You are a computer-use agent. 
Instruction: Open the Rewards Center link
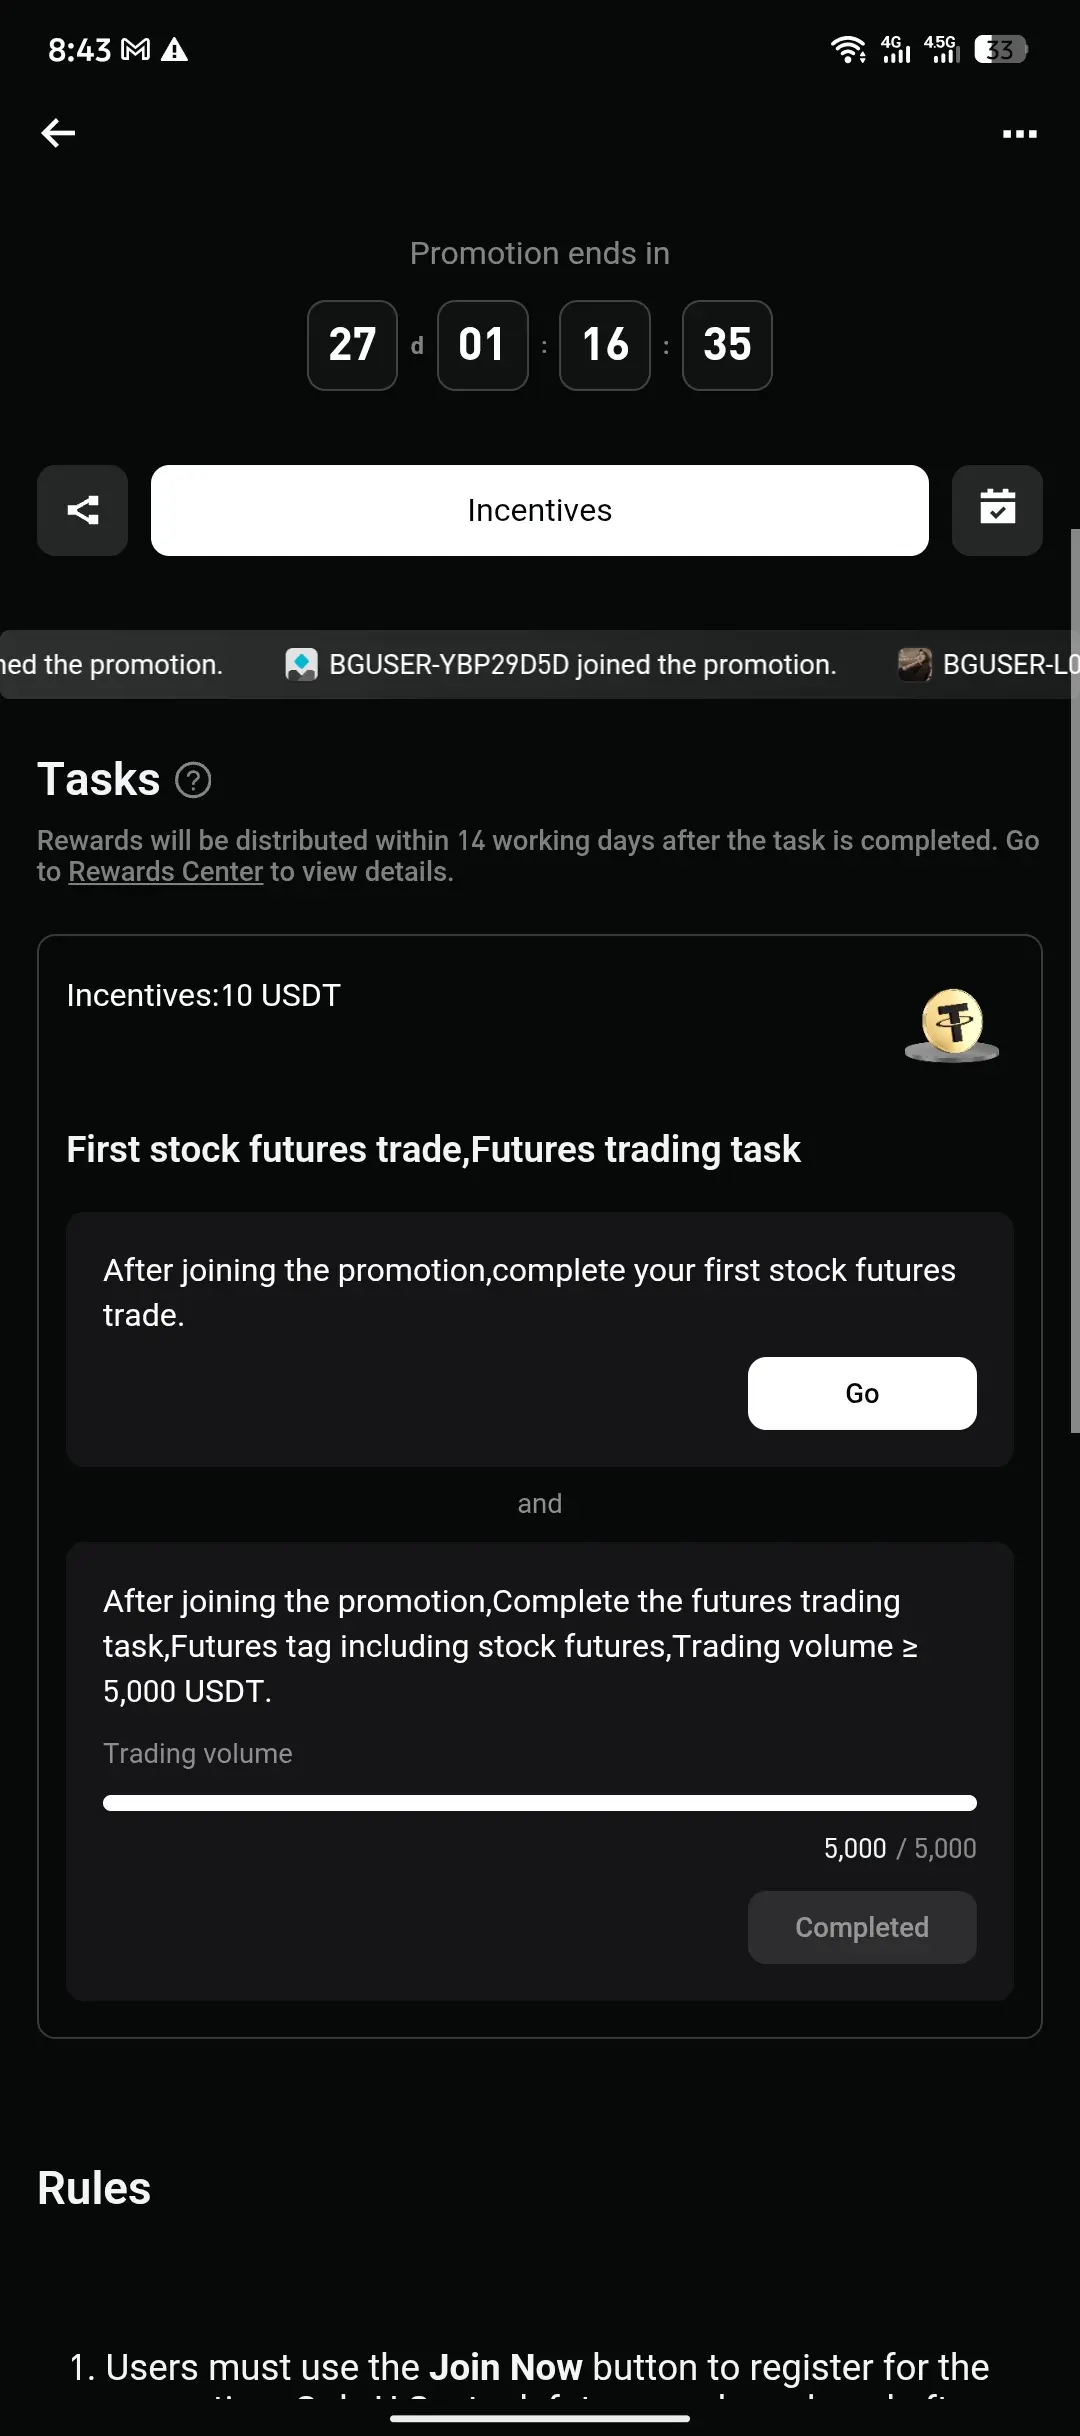tap(165, 872)
